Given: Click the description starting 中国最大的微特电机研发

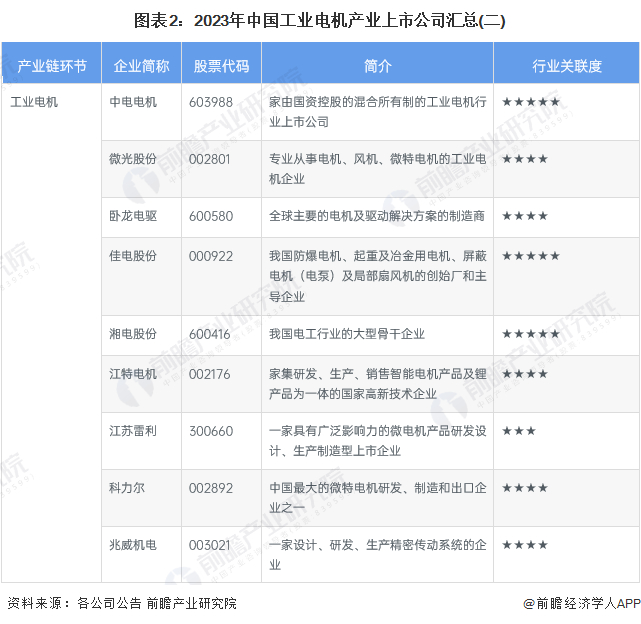Looking at the screenshot, I should (x=377, y=497).
